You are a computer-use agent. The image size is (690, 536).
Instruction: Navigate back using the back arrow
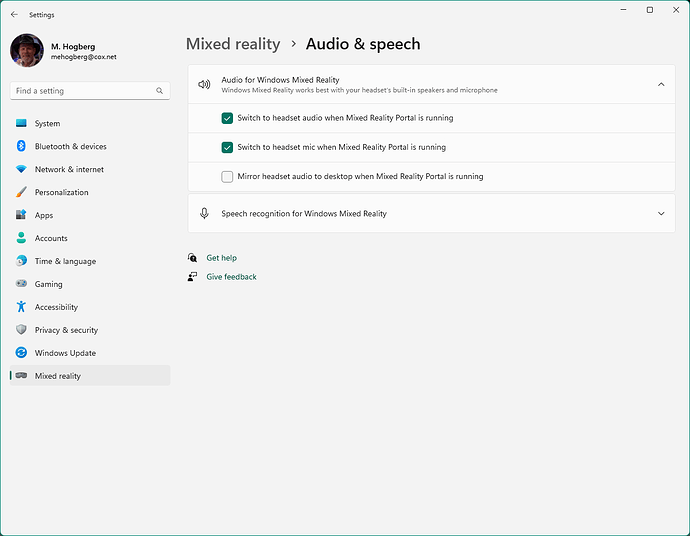pos(14,15)
